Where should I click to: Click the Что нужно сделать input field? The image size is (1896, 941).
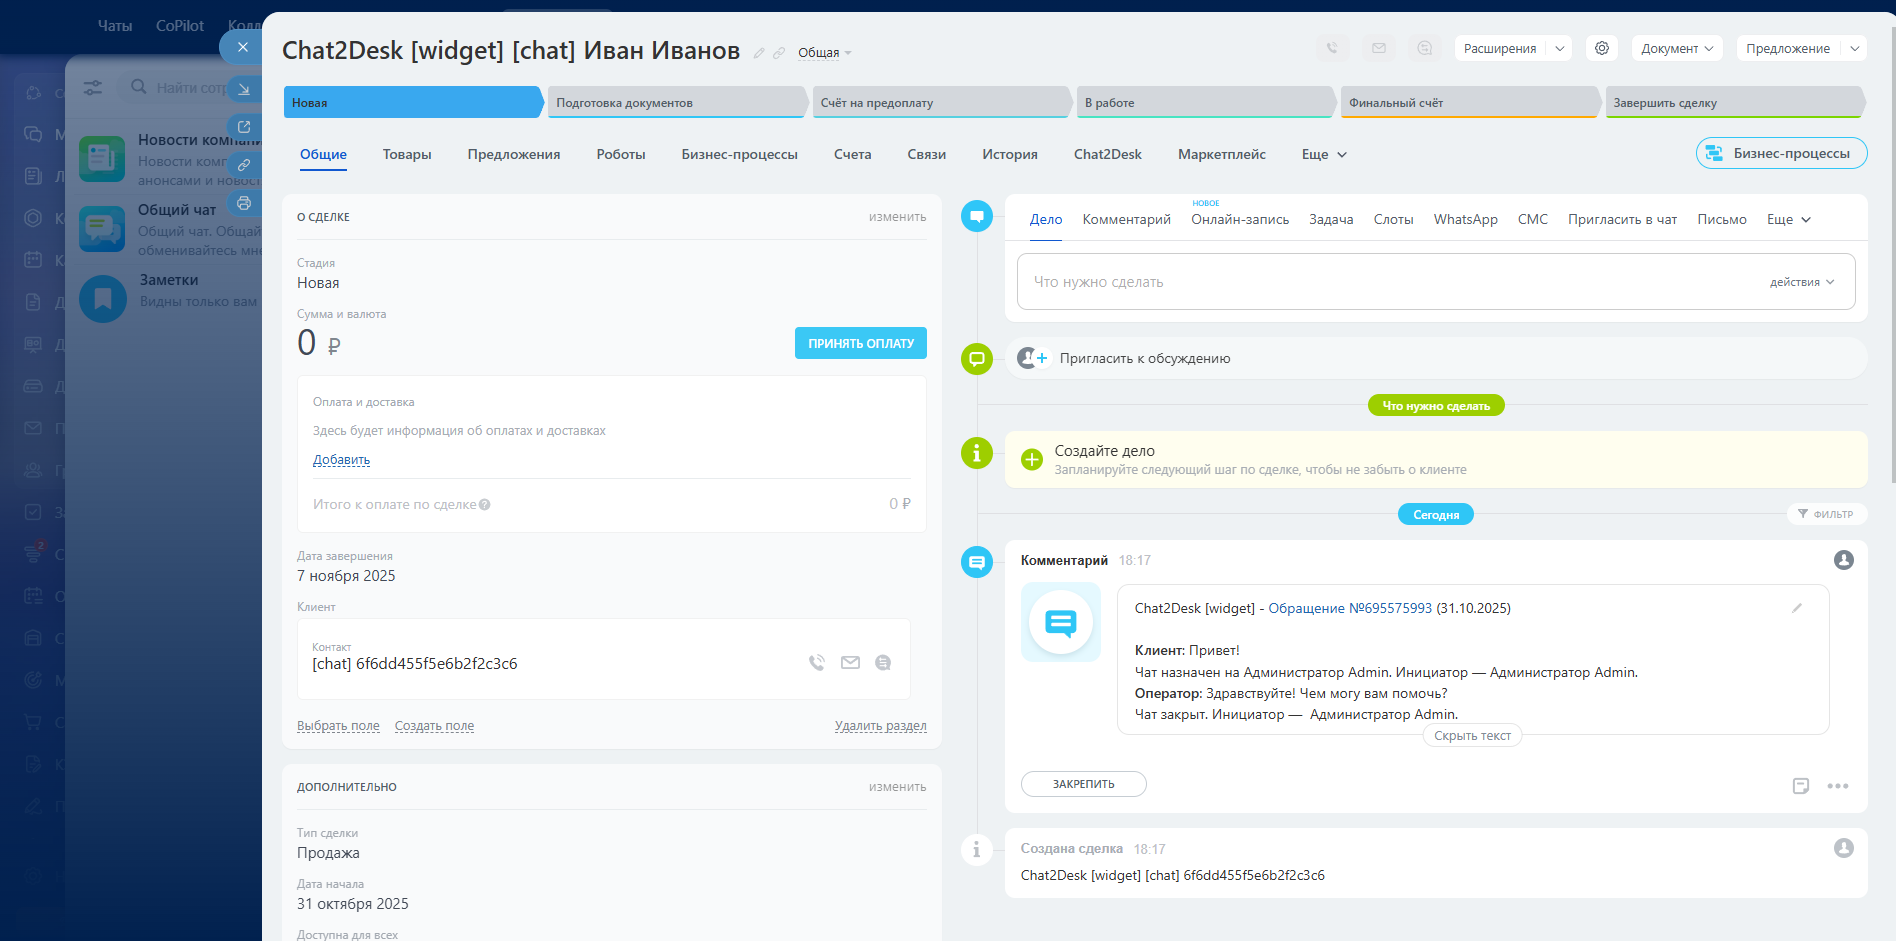[x=1380, y=282]
